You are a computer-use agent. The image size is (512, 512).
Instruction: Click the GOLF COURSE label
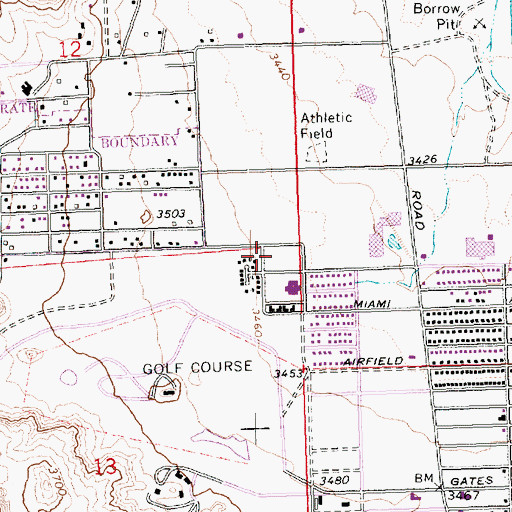click(x=197, y=368)
